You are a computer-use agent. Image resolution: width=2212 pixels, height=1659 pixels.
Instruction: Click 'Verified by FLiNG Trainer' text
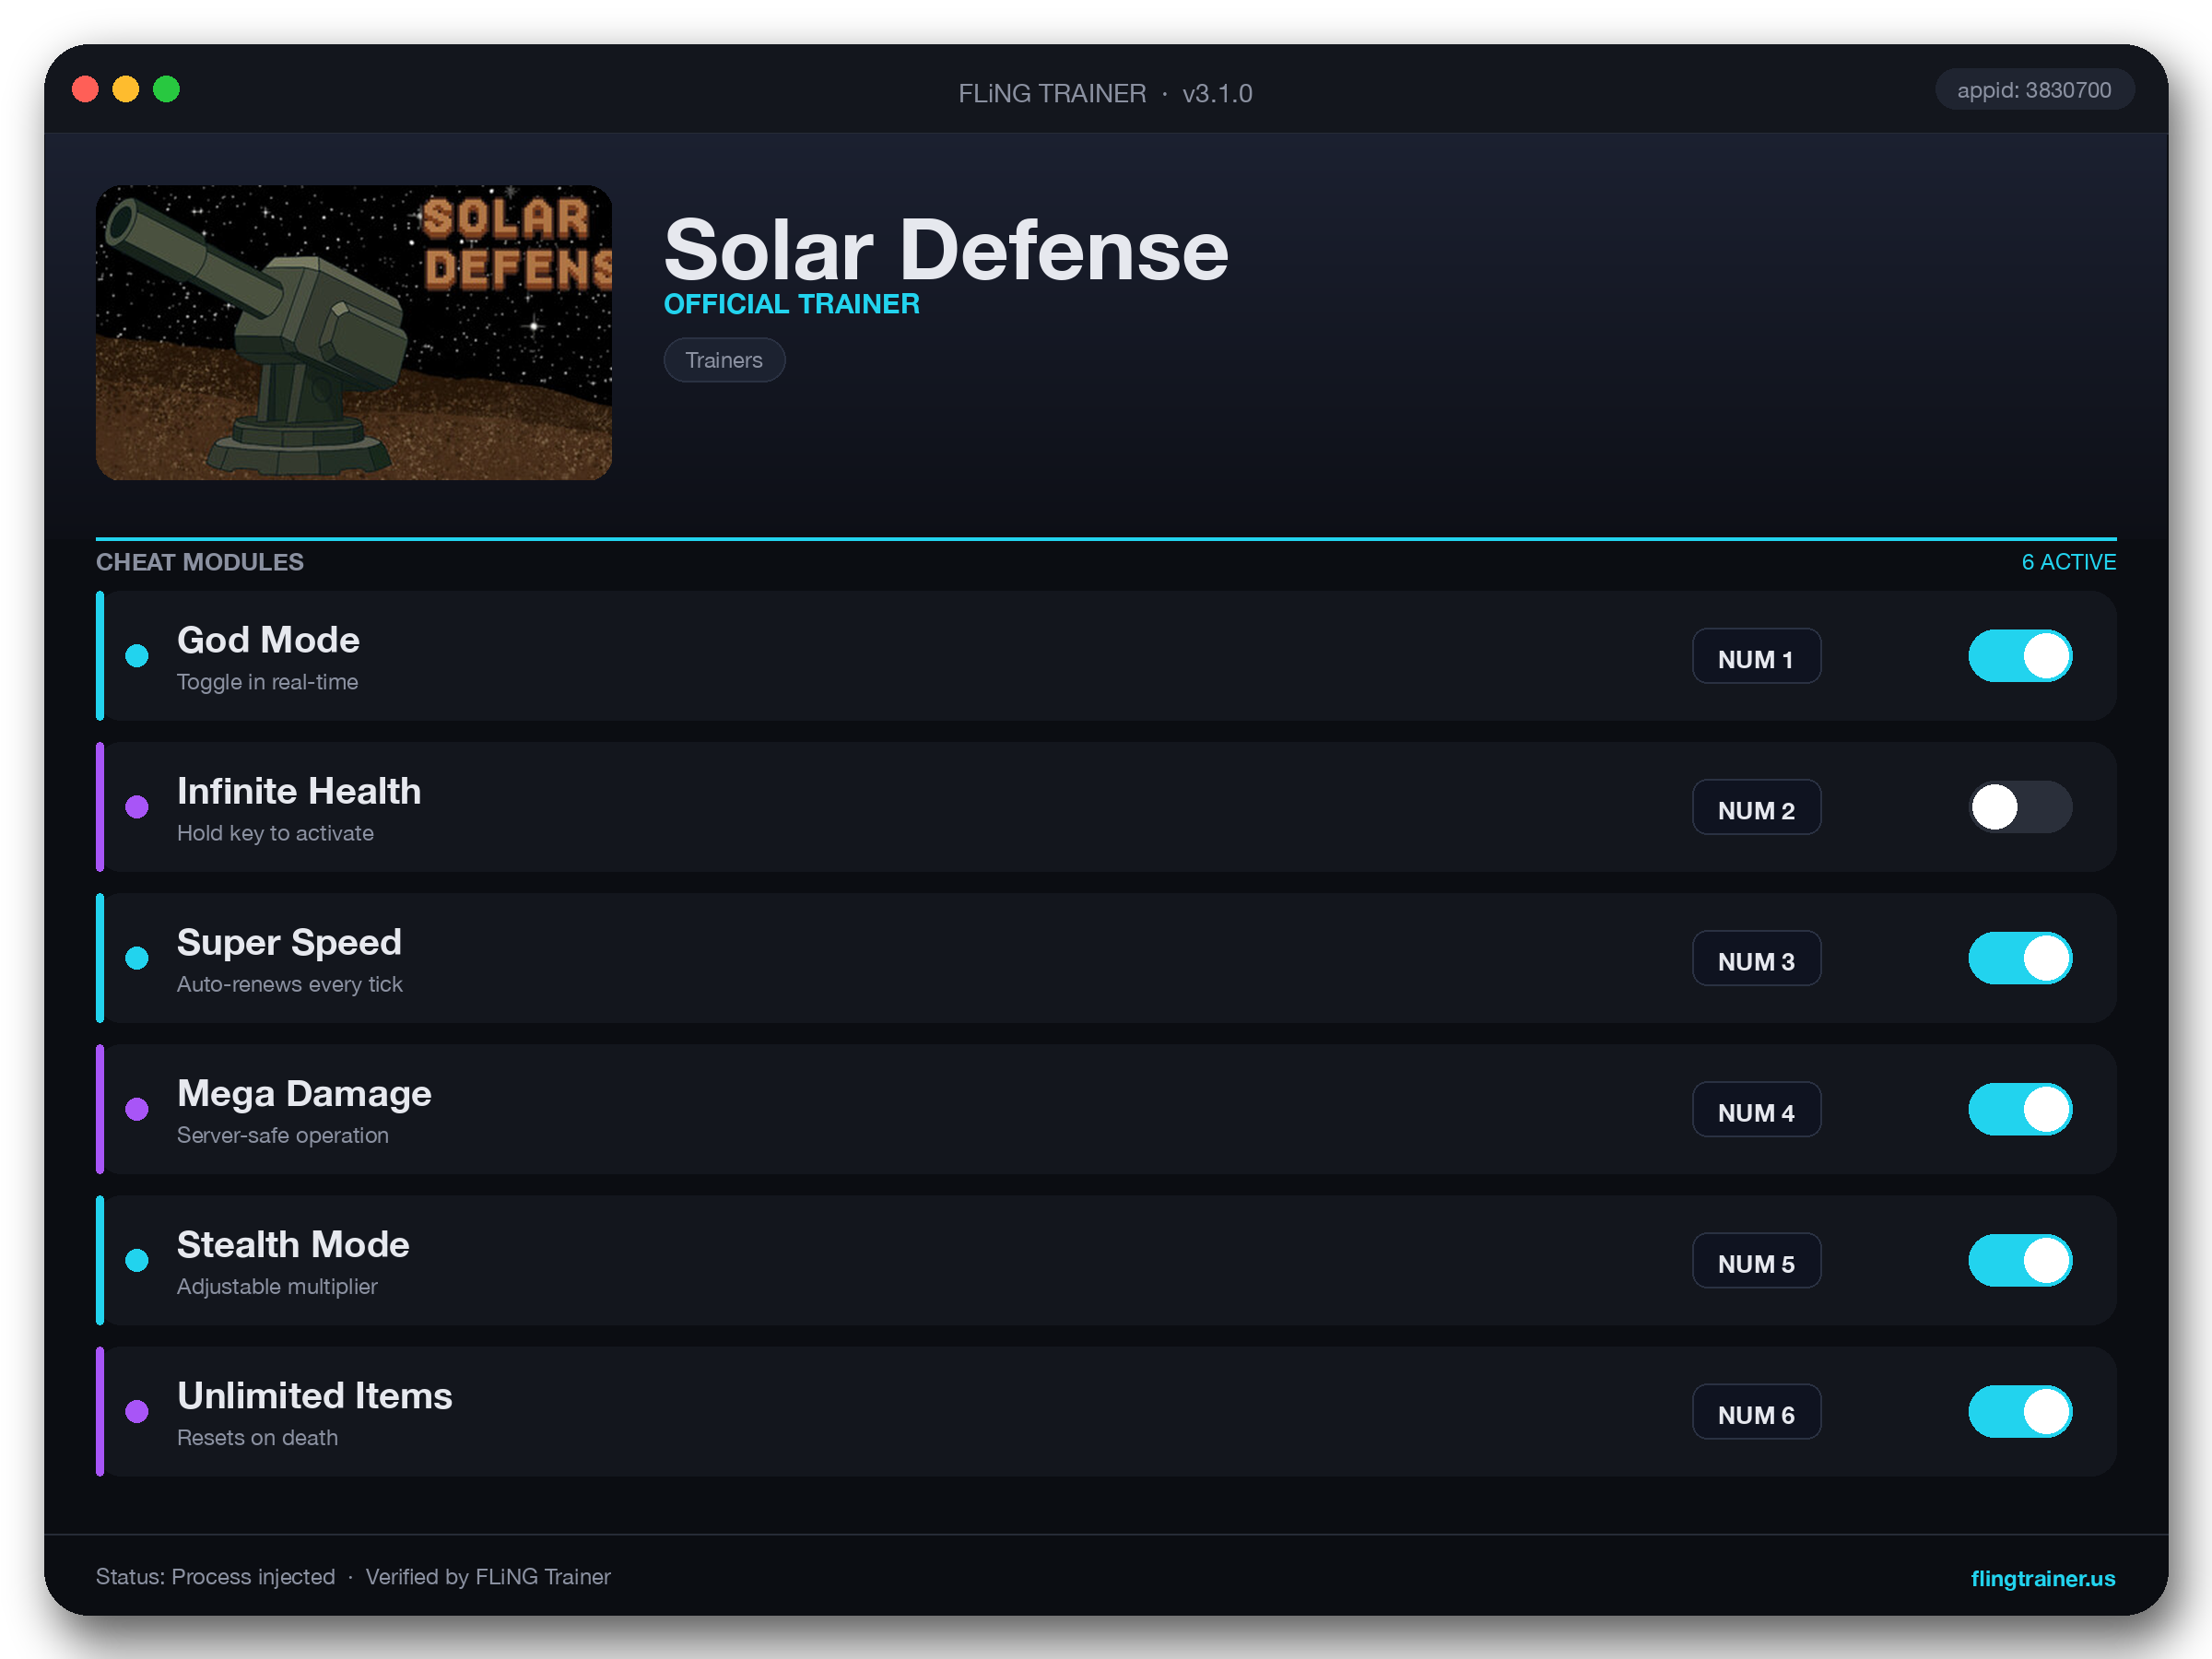click(488, 1577)
